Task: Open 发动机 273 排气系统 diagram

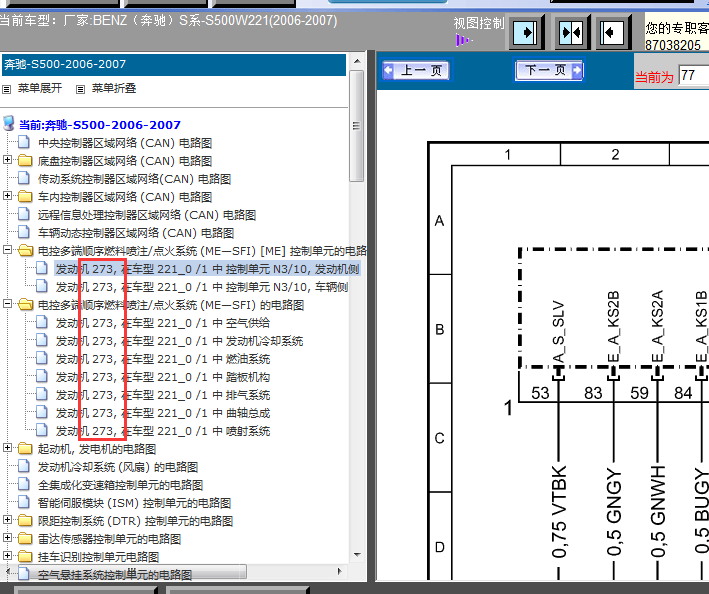Action: click(x=163, y=395)
